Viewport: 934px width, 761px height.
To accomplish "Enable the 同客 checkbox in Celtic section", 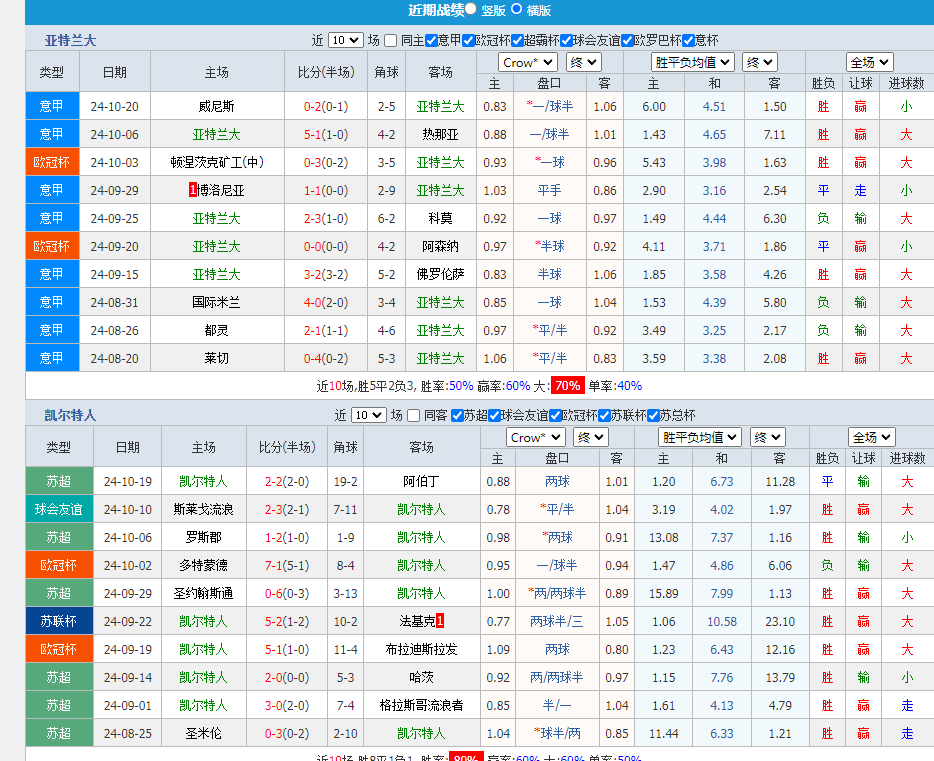I will click(412, 414).
